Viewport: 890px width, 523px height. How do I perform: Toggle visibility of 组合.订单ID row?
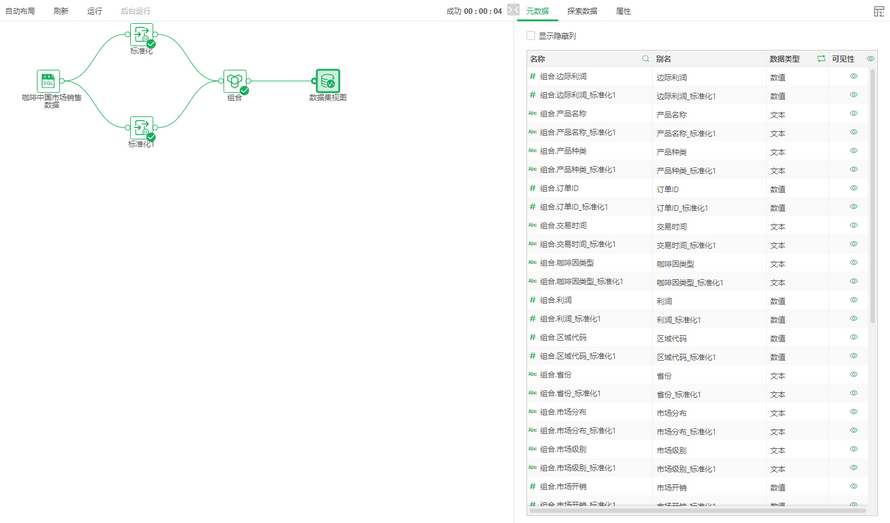(854, 188)
